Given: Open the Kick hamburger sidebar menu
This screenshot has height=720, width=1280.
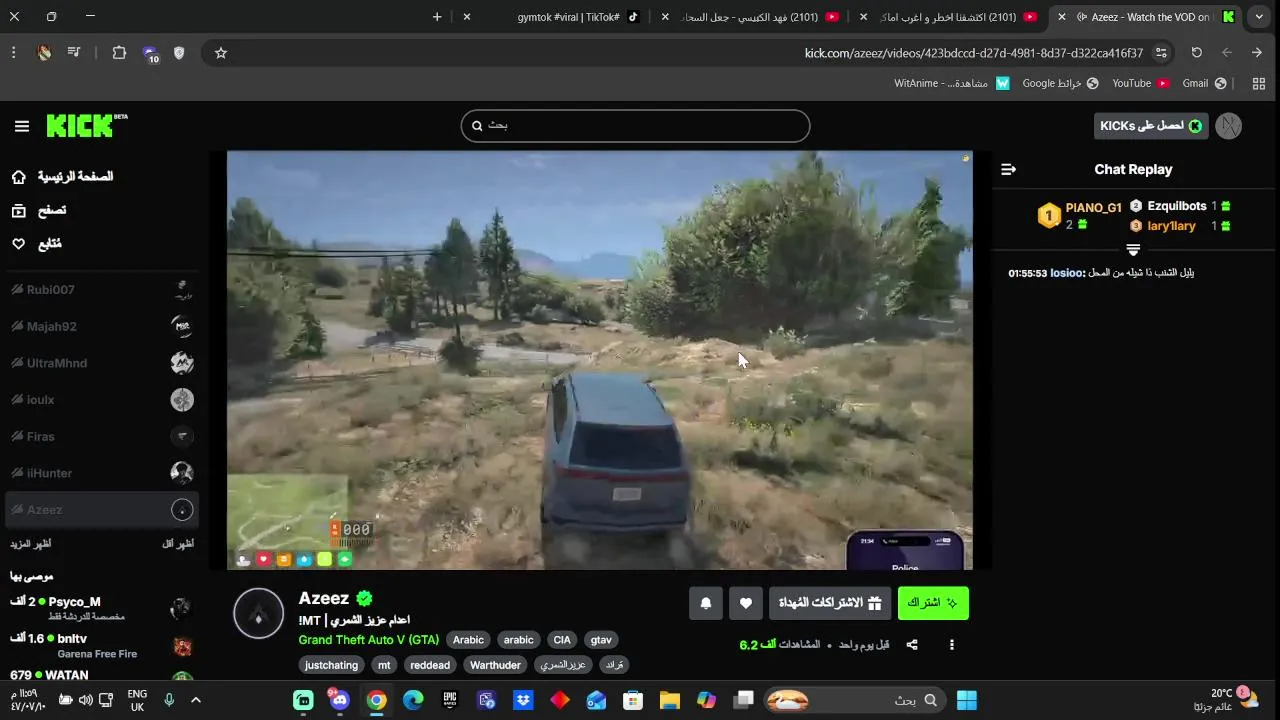Looking at the screenshot, I should coord(22,126).
